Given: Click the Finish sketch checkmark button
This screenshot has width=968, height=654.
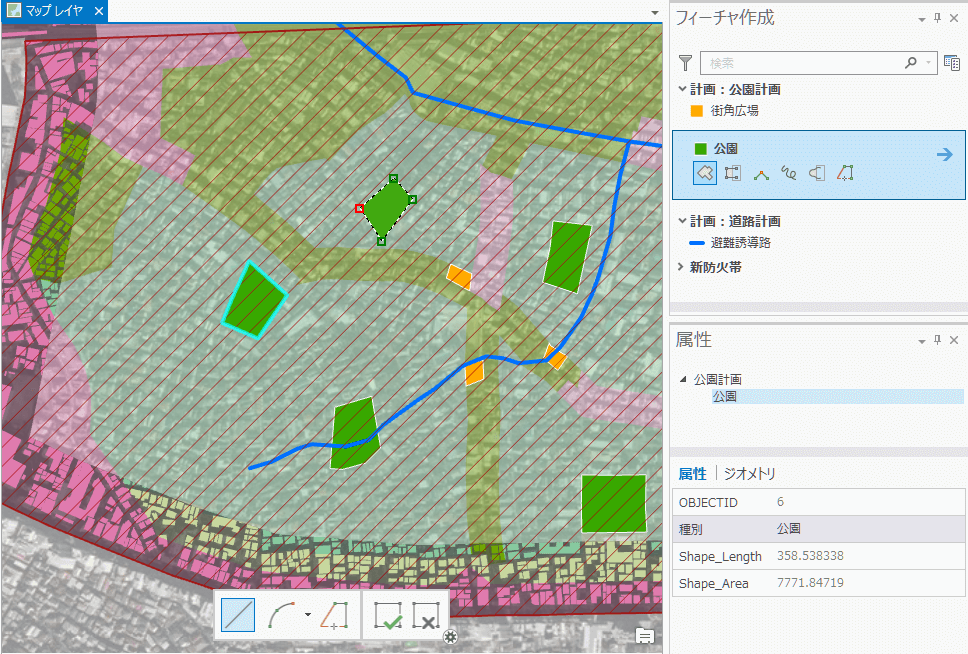Looking at the screenshot, I should coord(387,616).
